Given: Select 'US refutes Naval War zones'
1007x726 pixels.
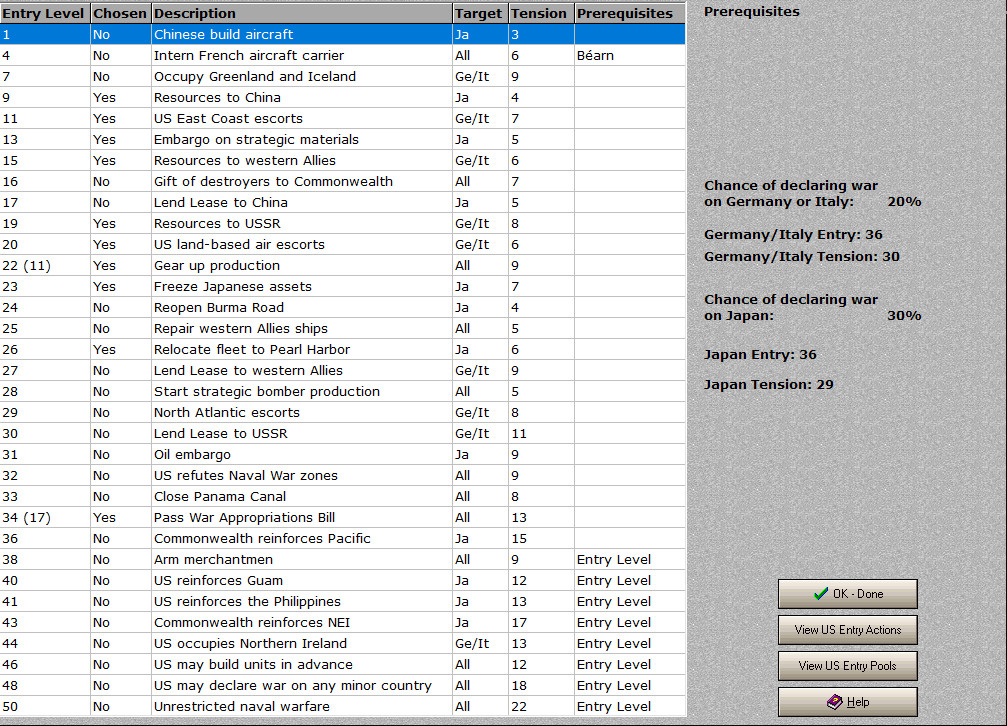Looking at the screenshot, I should (x=342, y=475).
